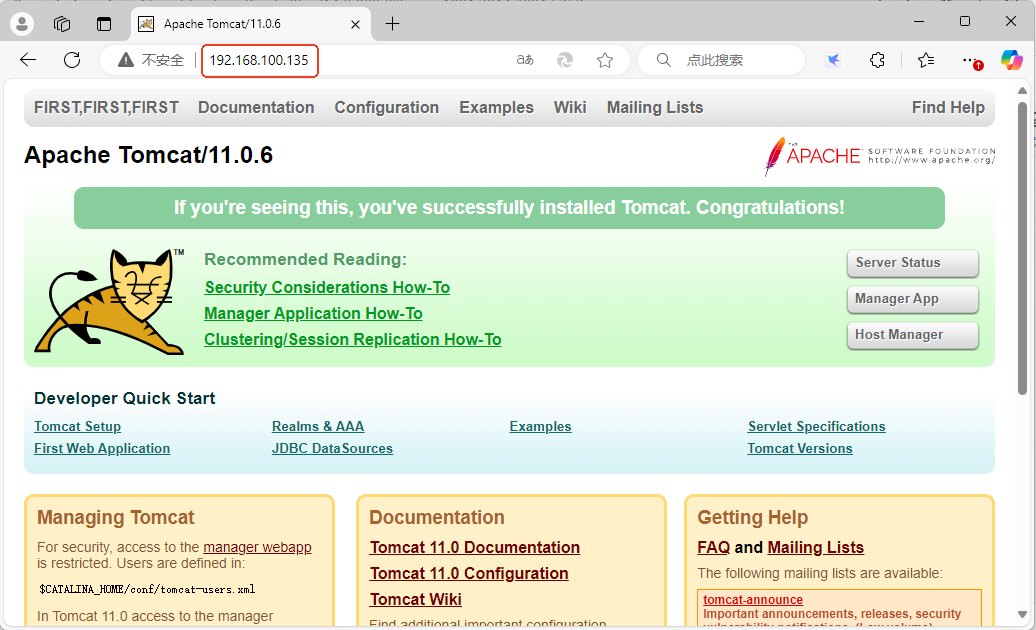Open FIRST,FIRST,FIRST nav item
This screenshot has width=1036, height=630.
click(x=106, y=108)
